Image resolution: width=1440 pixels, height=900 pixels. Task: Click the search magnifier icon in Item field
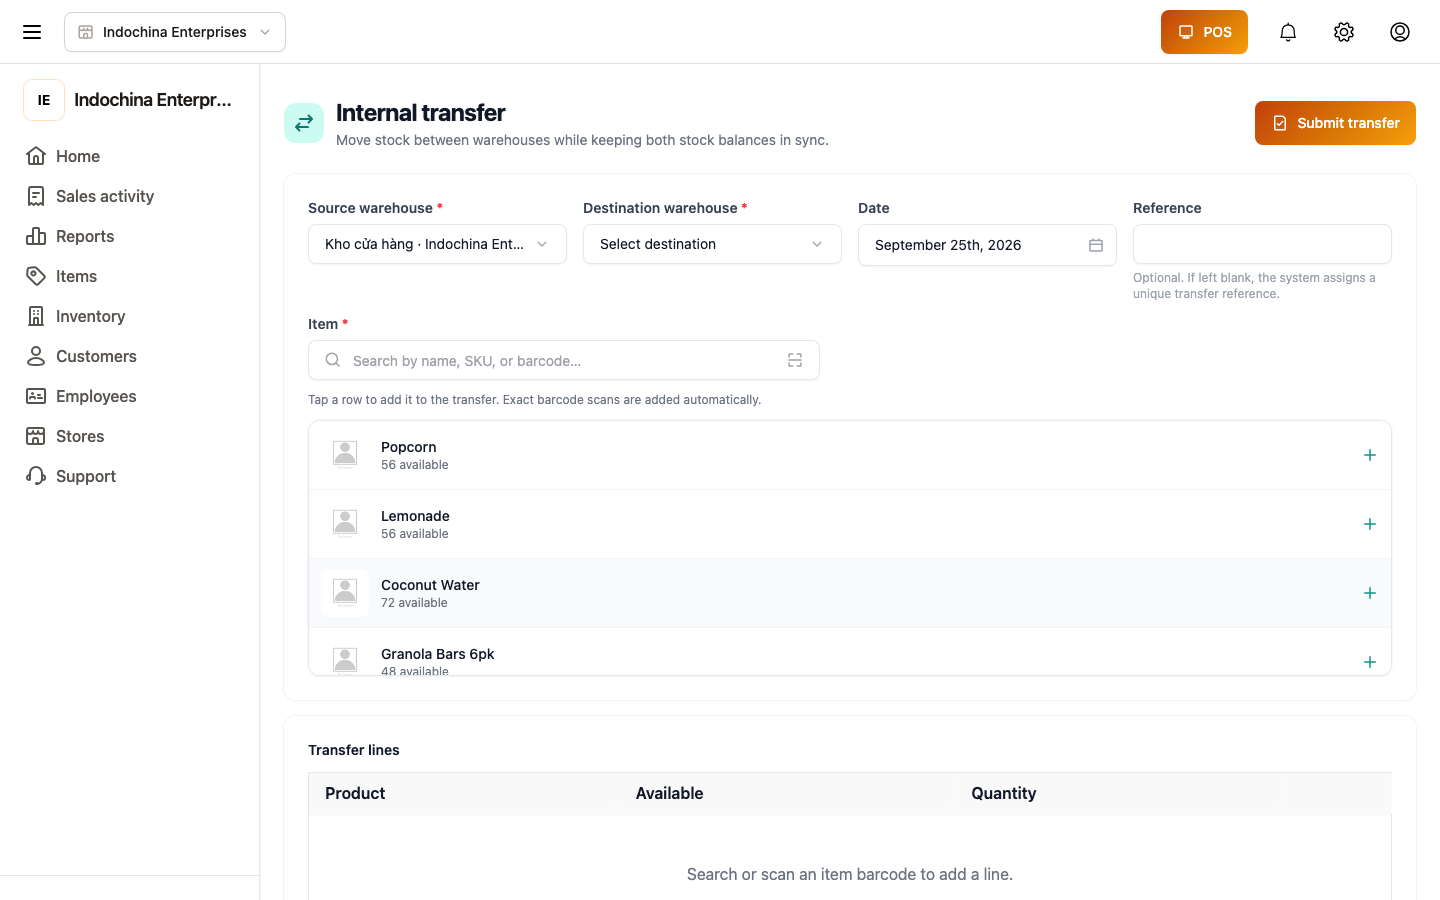[333, 360]
